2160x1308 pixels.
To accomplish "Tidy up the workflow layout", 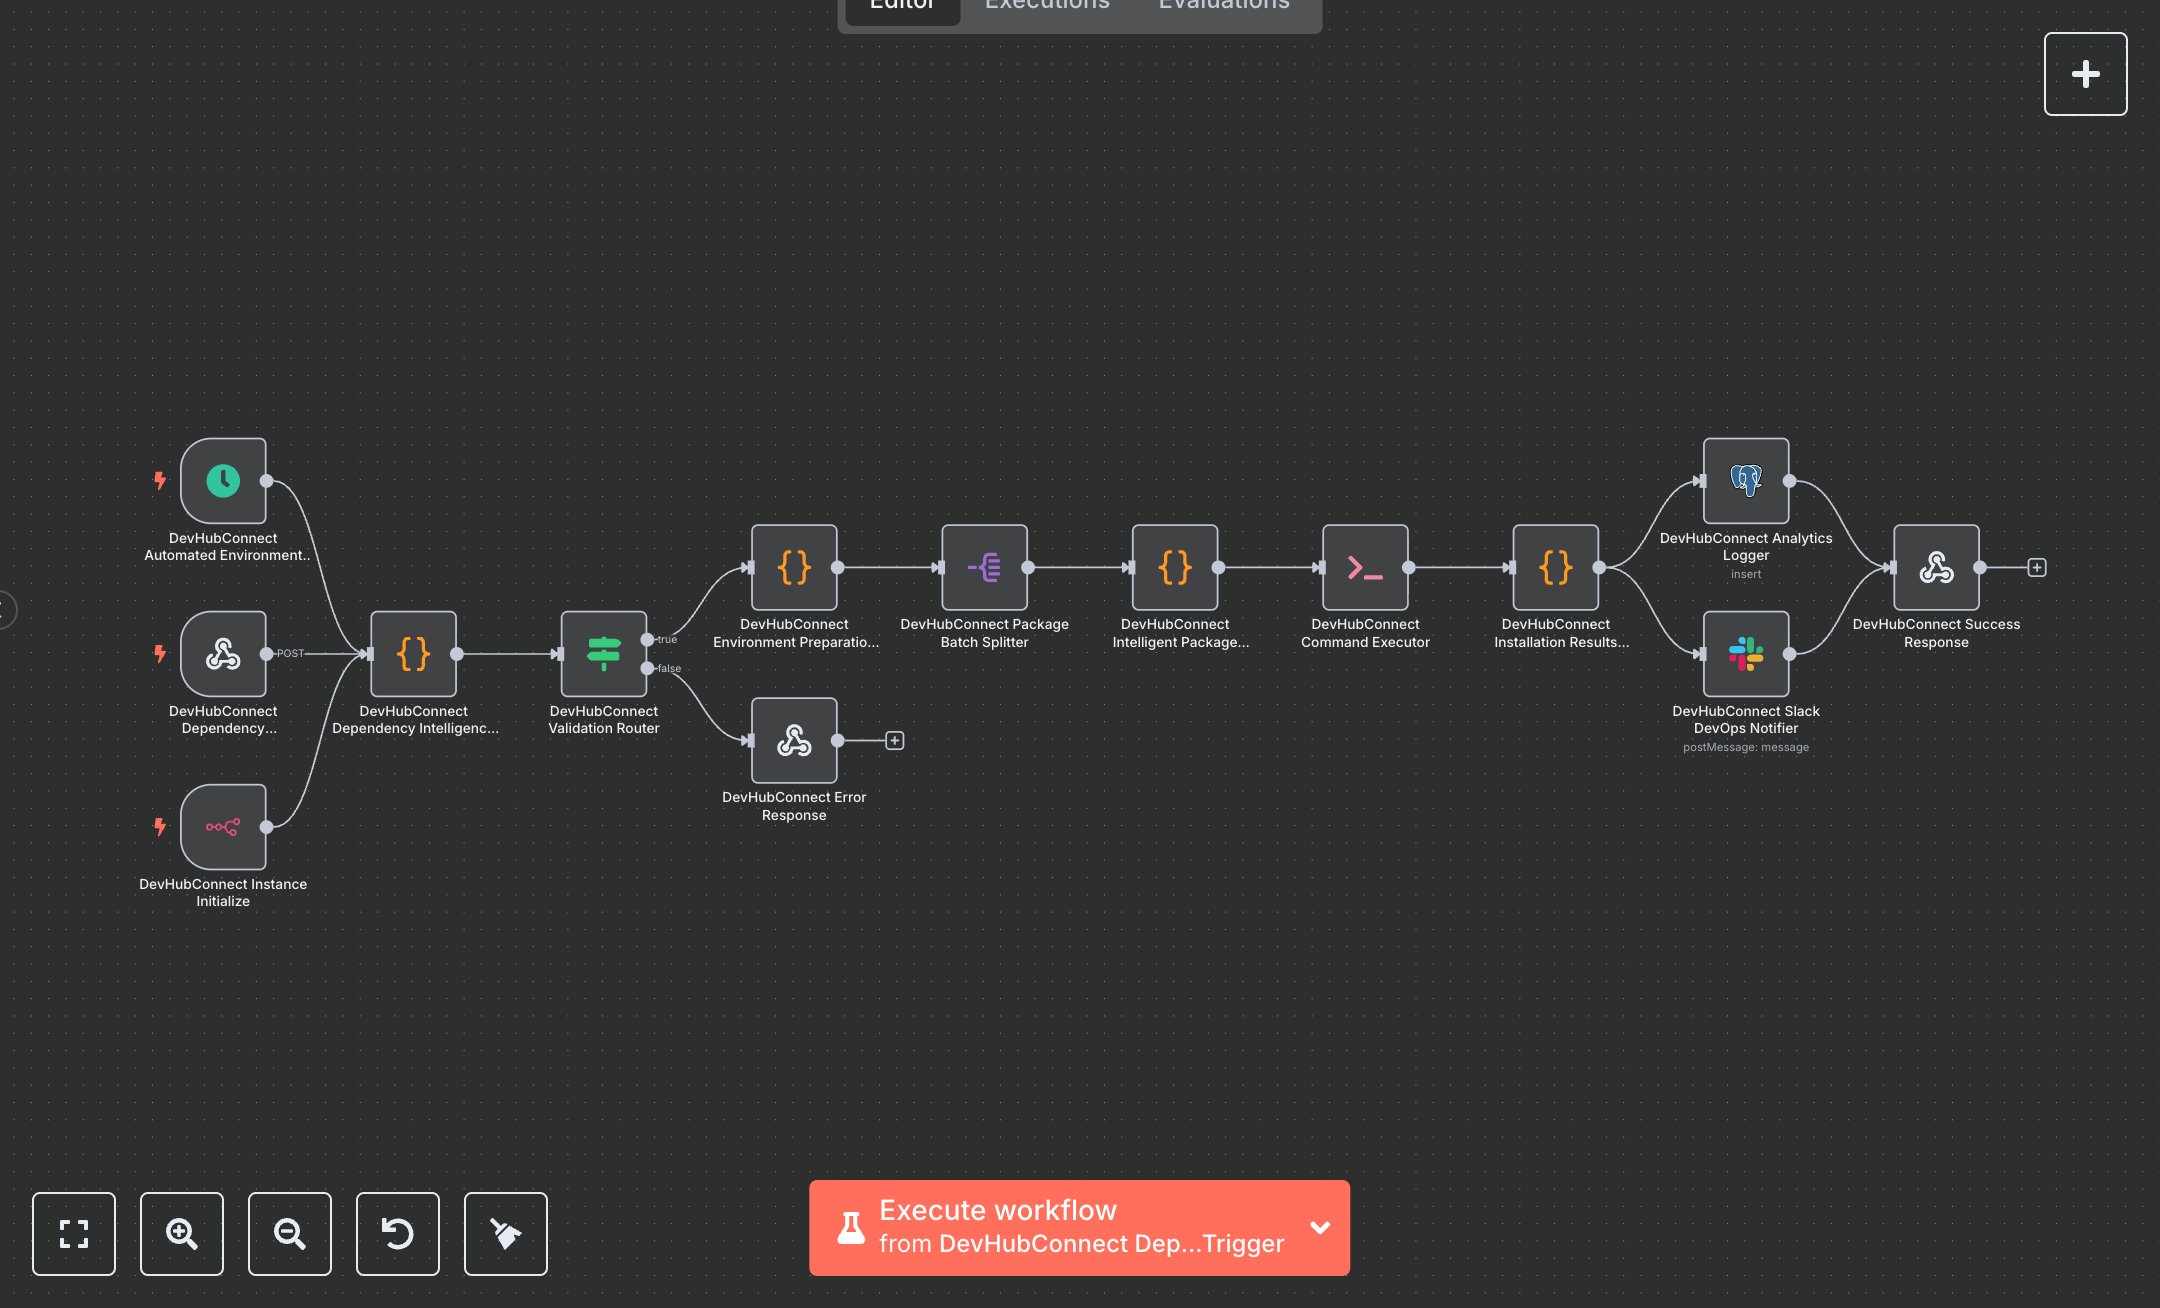I will [505, 1234].
